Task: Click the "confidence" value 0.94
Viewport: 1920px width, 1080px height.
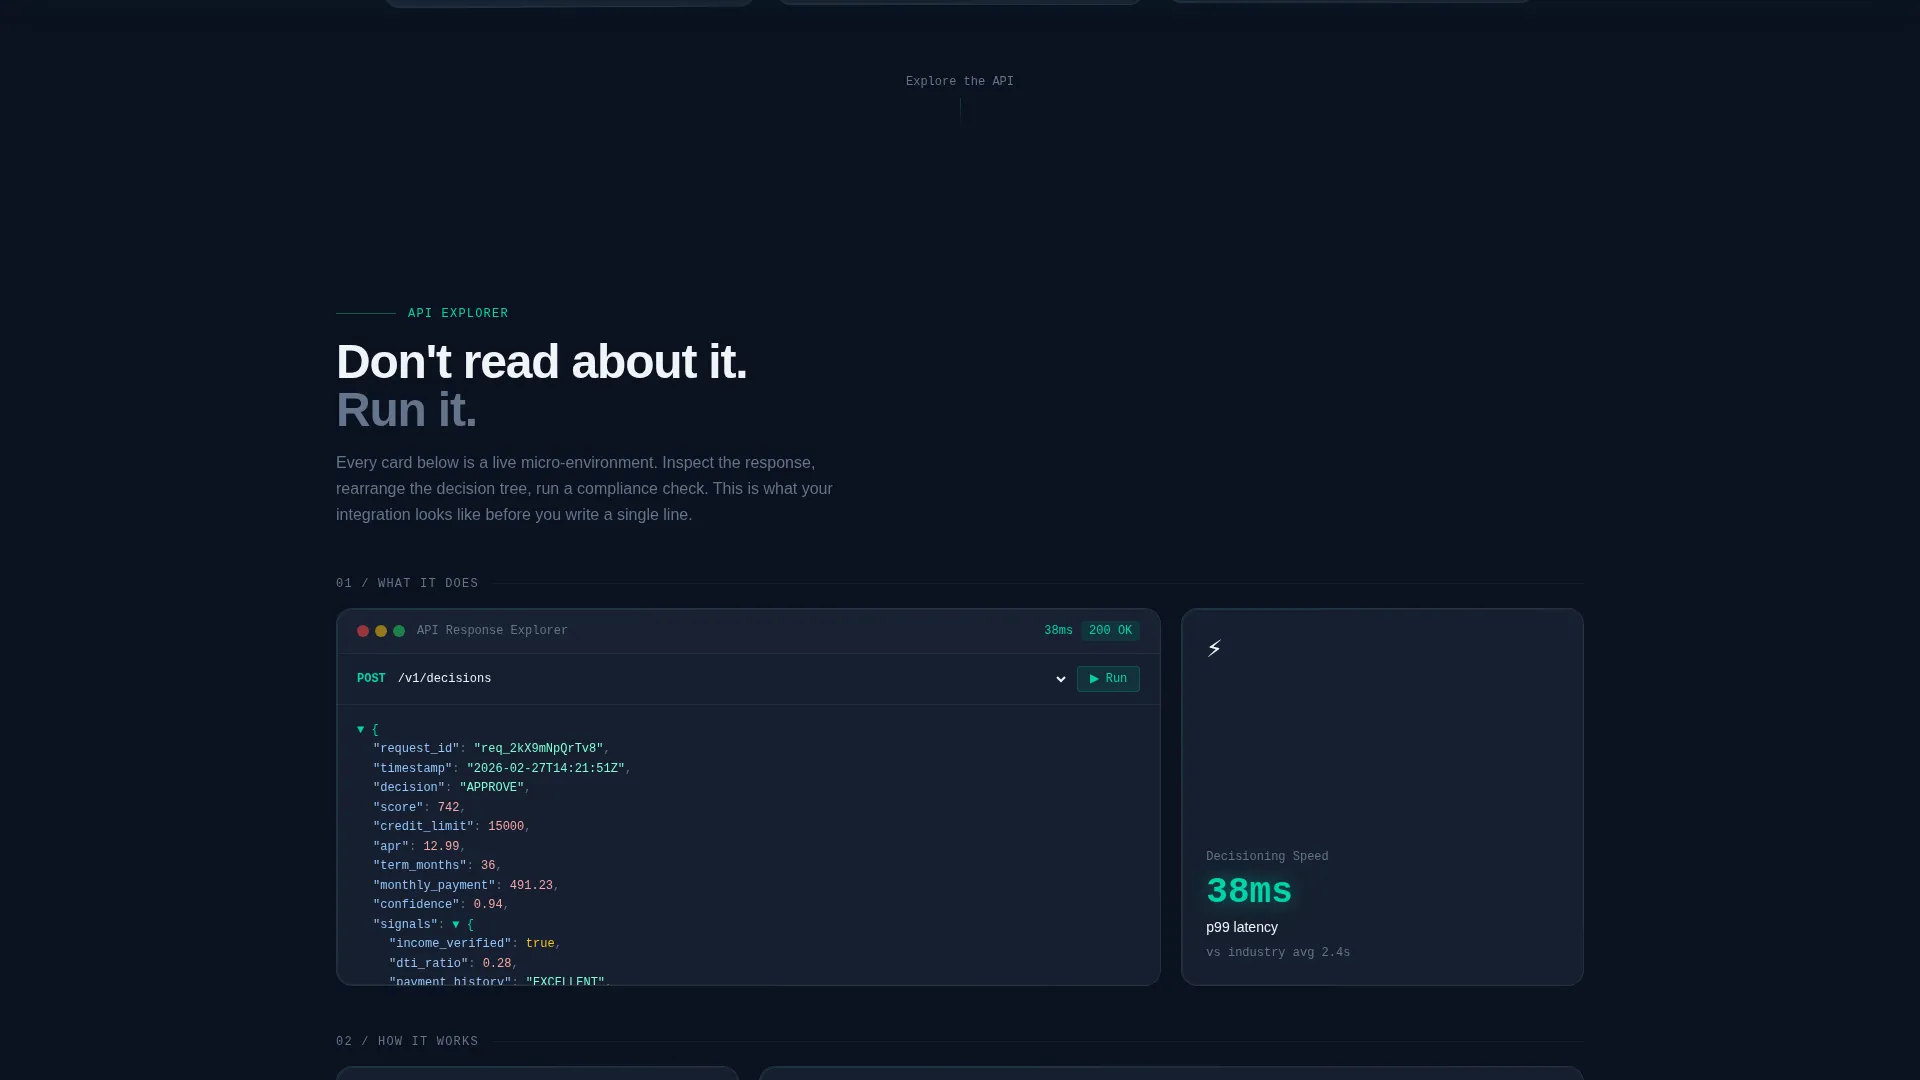Action: pos(488,905)
